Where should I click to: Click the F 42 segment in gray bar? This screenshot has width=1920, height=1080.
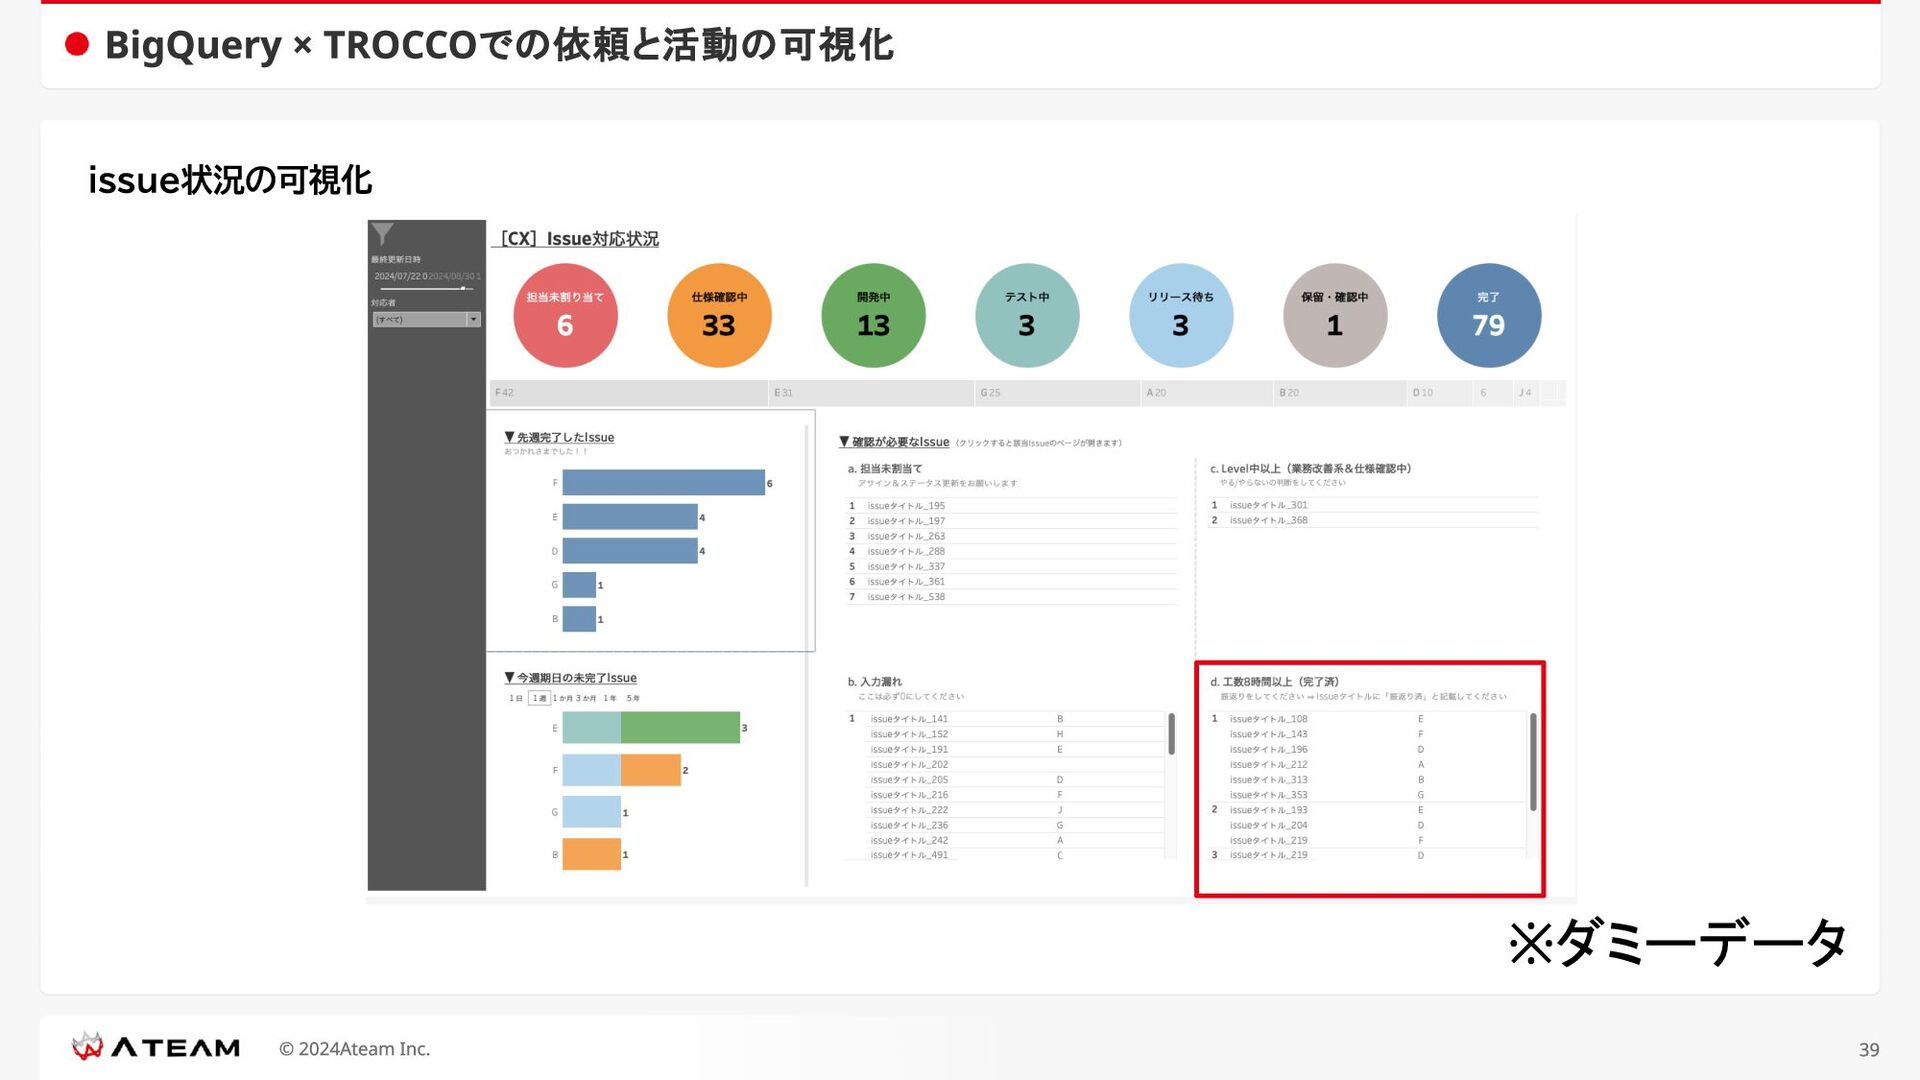(629, 393)
